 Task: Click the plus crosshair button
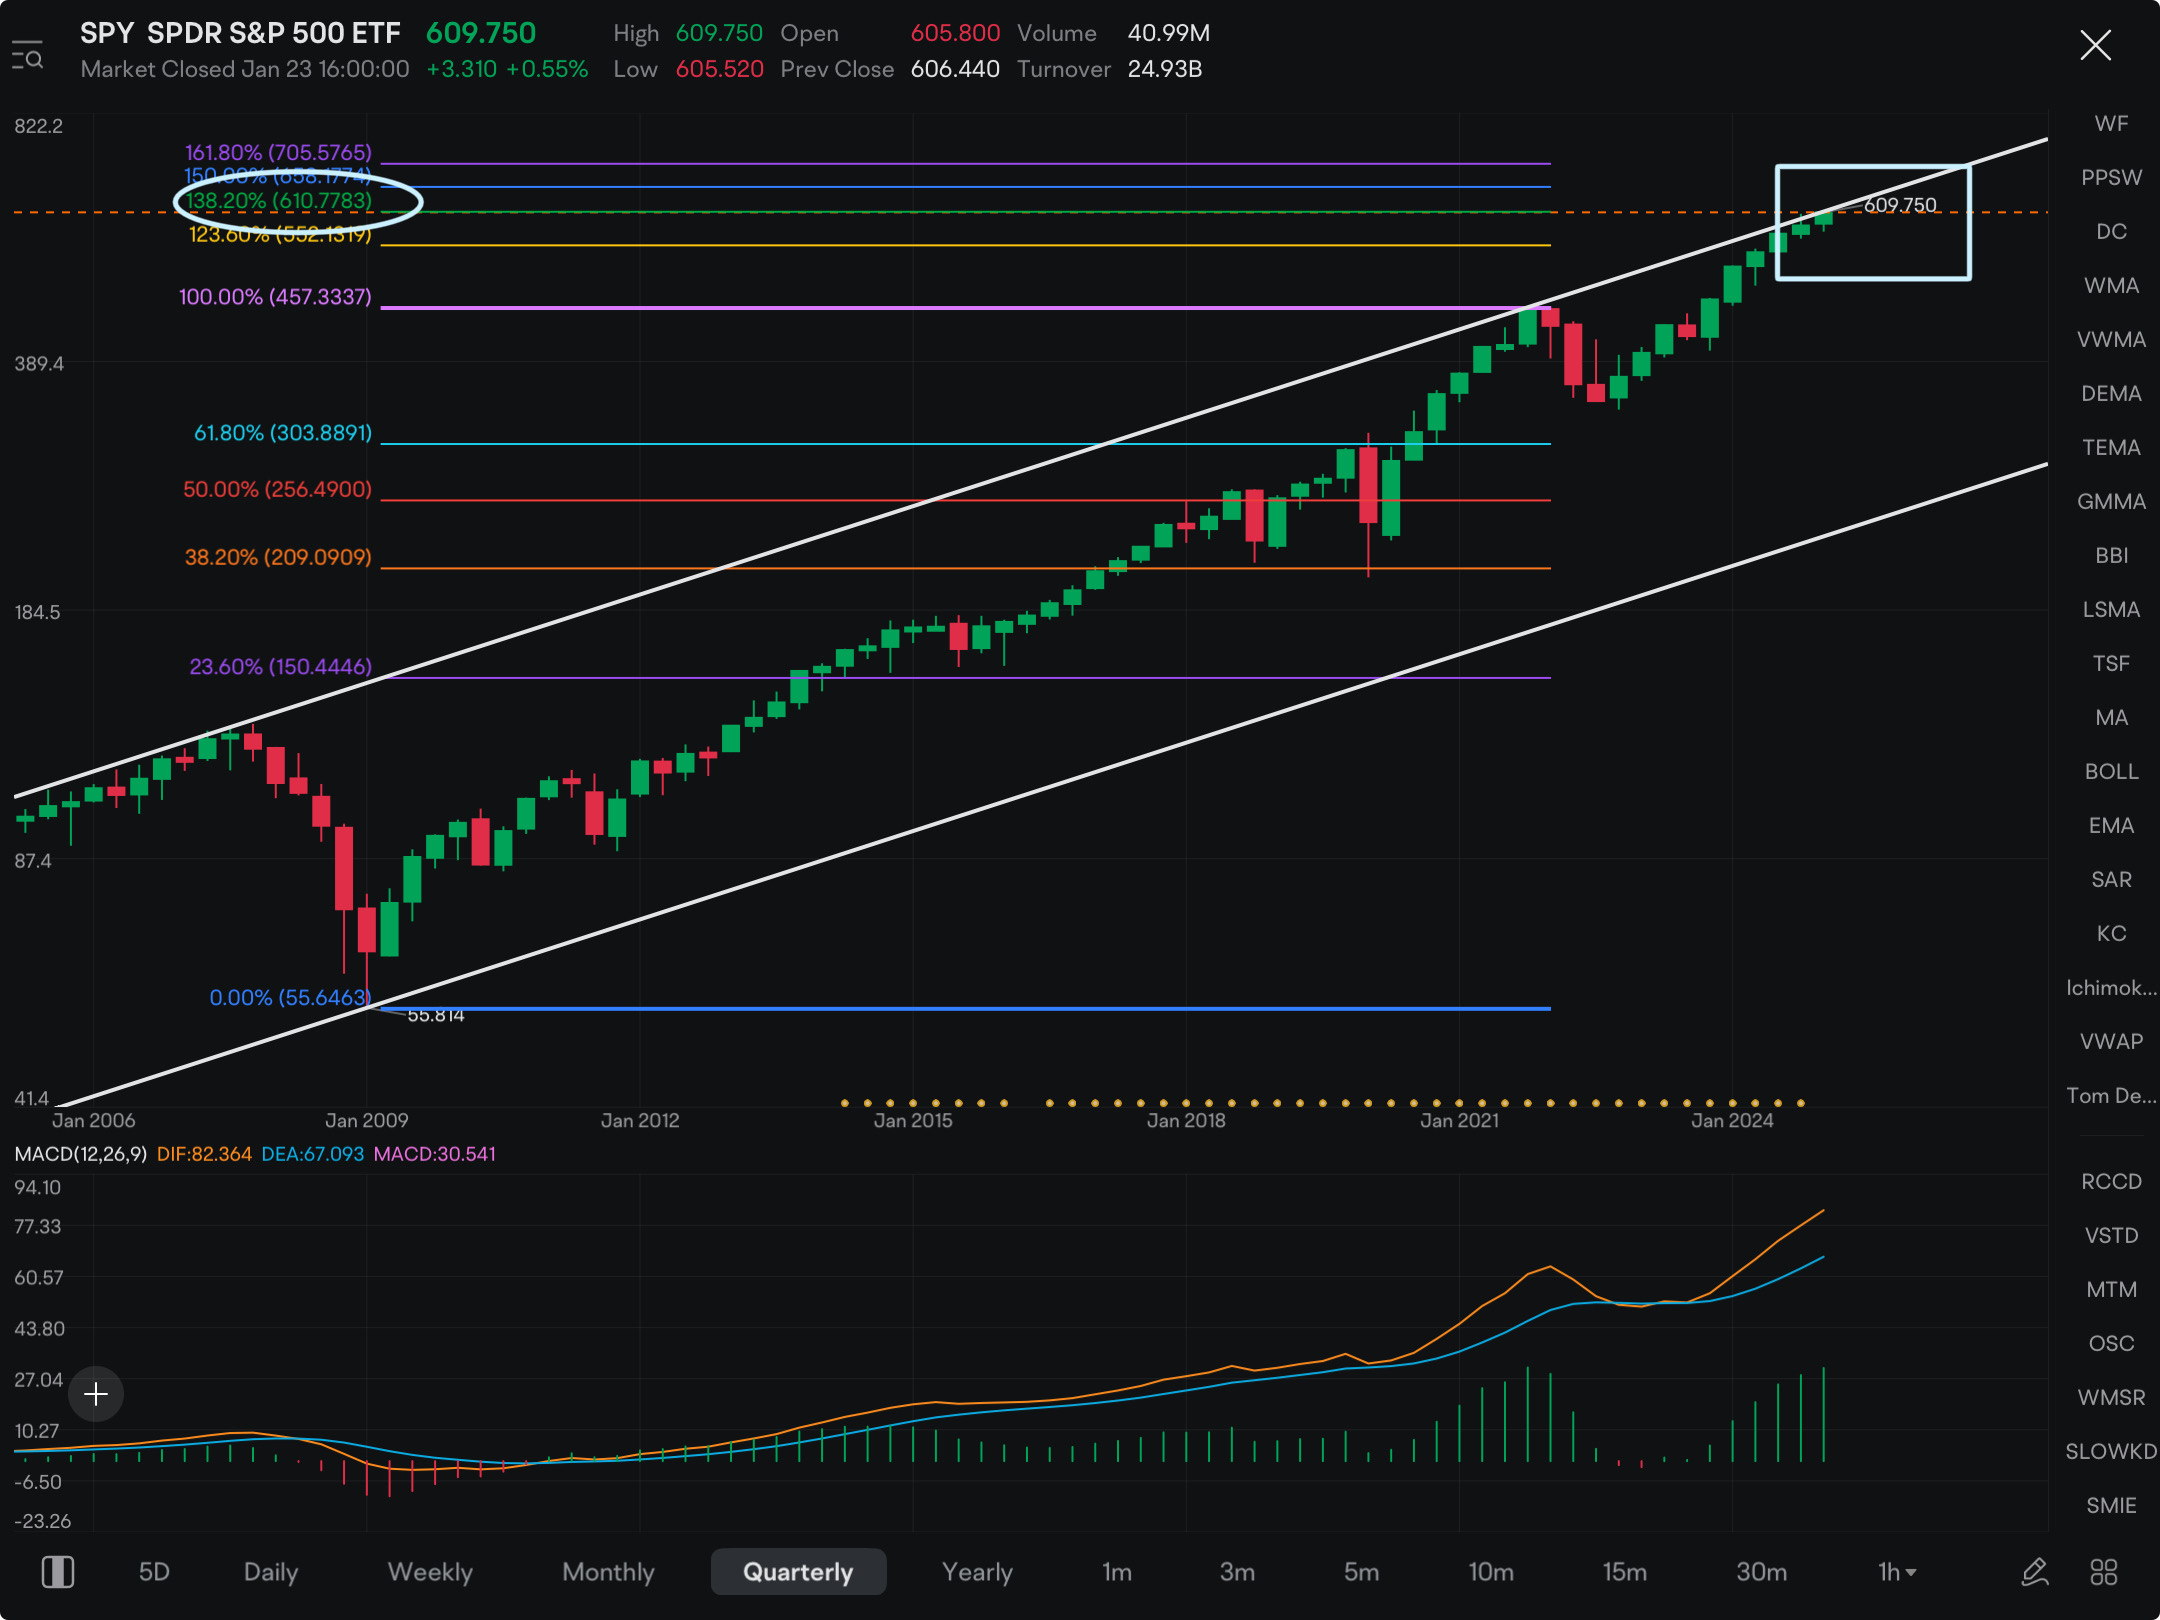click(x=96, y=1394)
